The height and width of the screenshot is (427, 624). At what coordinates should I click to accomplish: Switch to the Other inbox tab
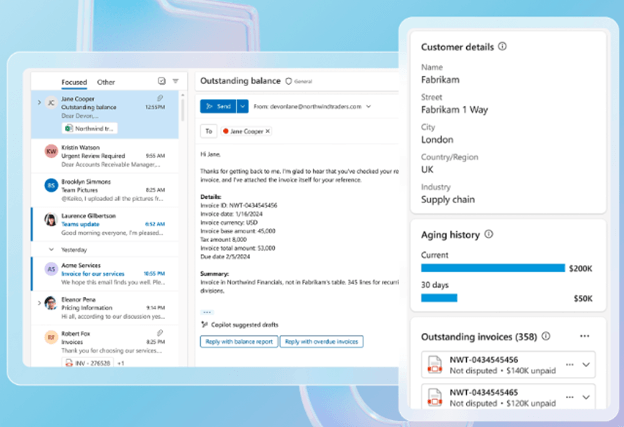click(x=106, y=82)
